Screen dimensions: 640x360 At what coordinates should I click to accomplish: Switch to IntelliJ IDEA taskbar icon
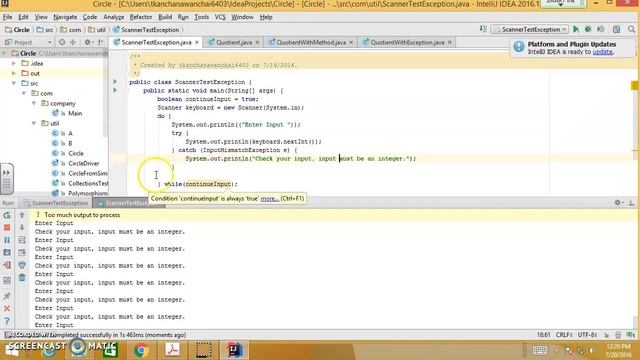pos(234,350)
